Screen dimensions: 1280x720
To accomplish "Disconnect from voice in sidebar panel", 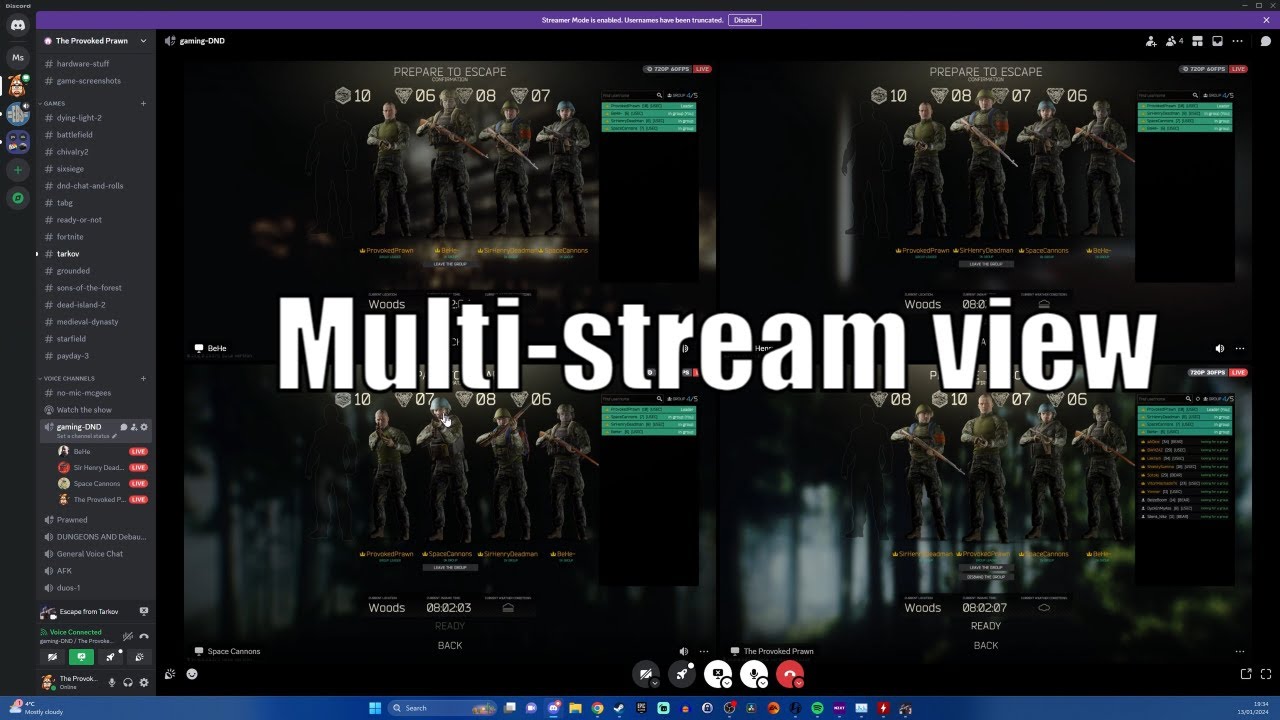I will tap(144, 636).
